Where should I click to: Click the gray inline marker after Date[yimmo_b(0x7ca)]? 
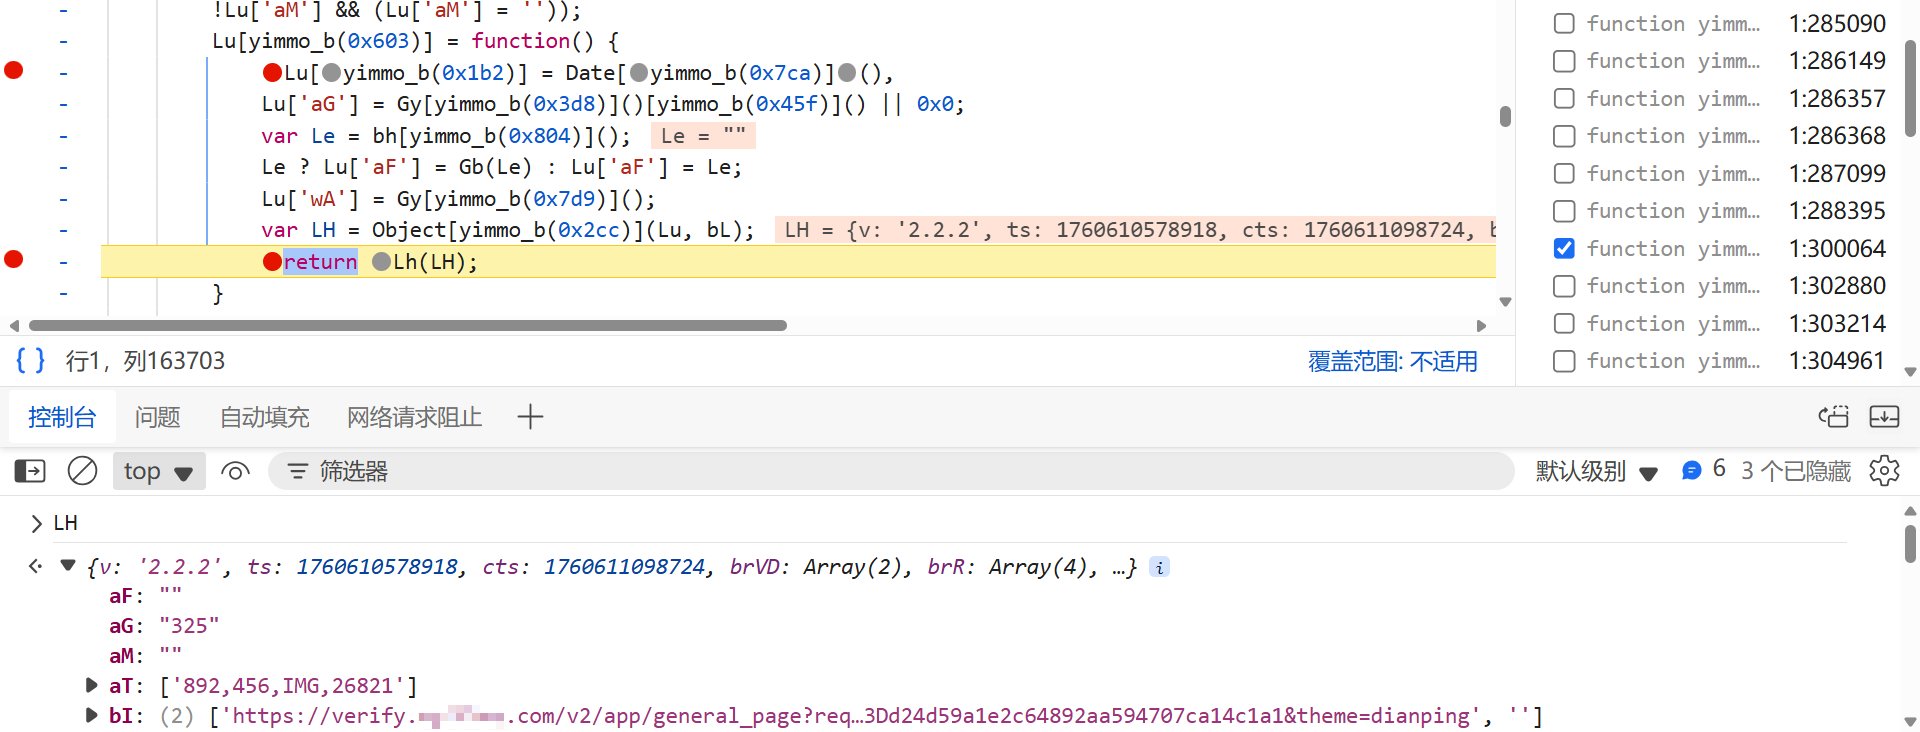tap(847, 73)
